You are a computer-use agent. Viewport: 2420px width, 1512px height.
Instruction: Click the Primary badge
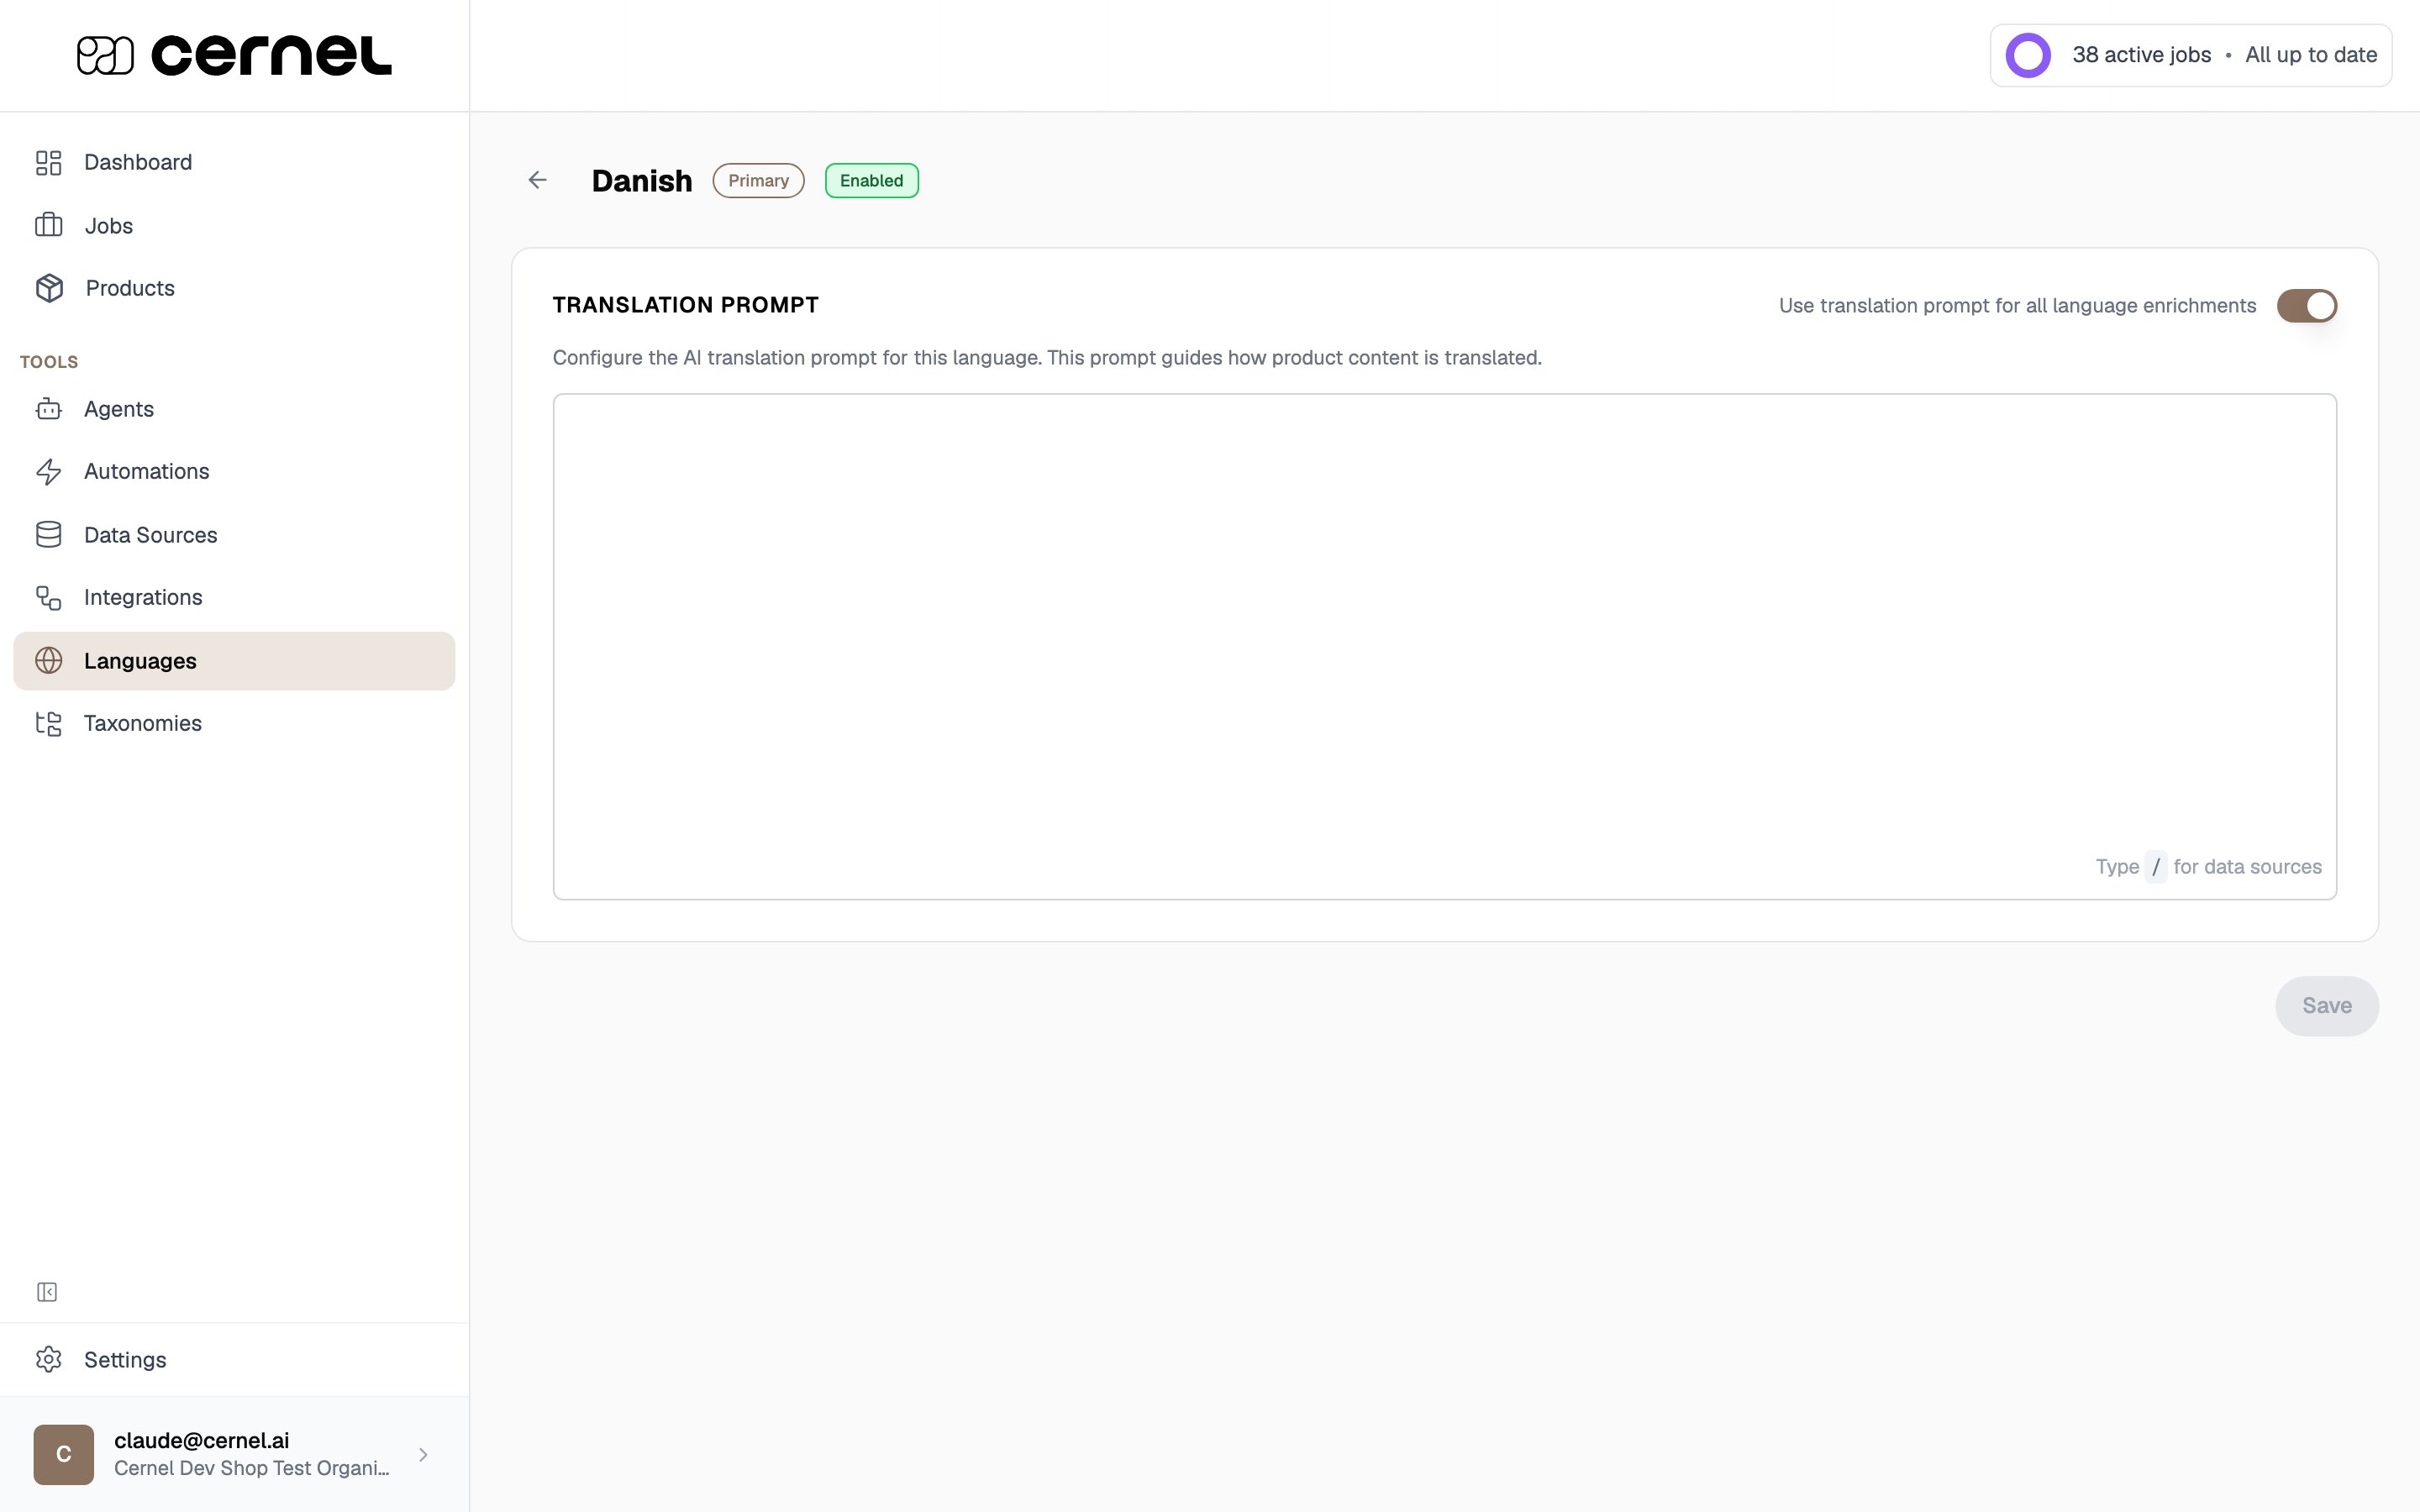[758, 181]
